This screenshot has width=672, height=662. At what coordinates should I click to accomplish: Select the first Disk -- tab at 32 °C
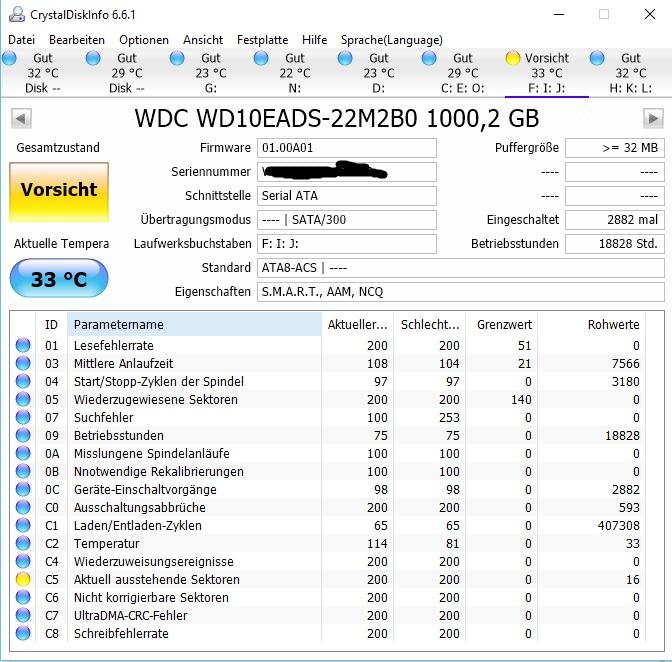(x=42, y=73)
